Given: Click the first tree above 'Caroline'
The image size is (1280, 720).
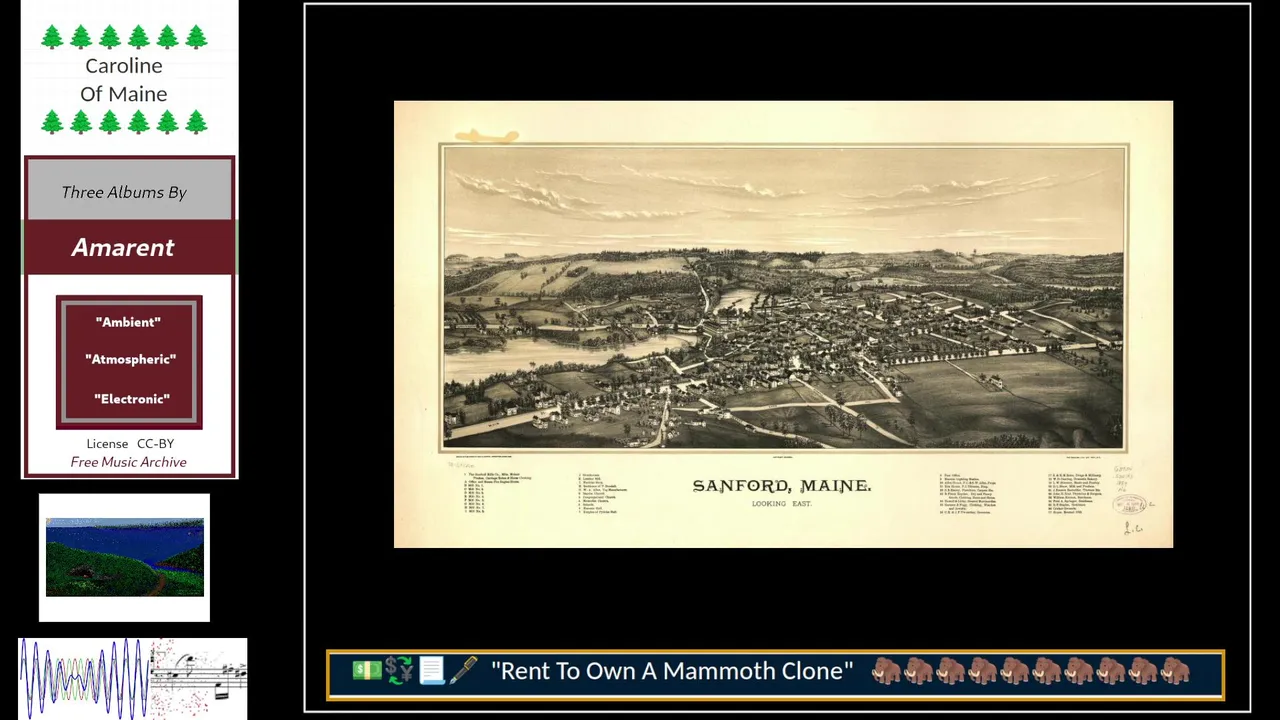Looking at the screenshot, I should click(52, 38).
